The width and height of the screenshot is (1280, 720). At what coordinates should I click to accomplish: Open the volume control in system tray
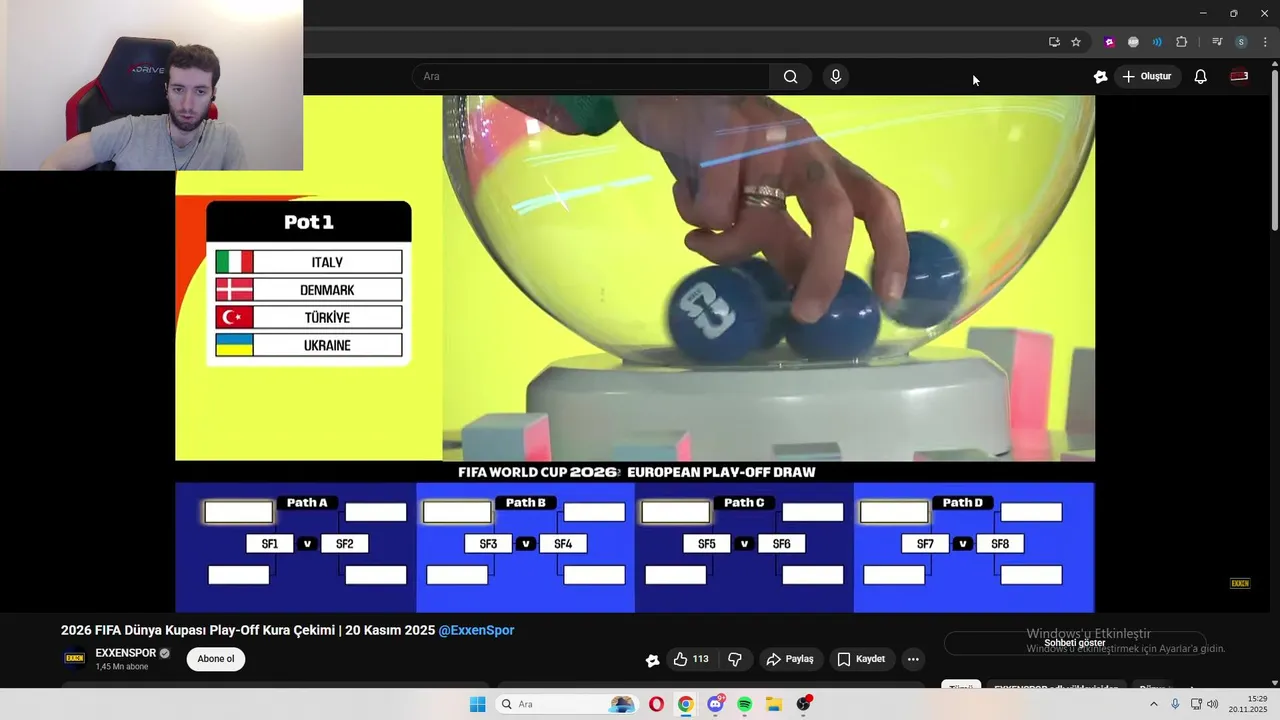point(1212,704)
